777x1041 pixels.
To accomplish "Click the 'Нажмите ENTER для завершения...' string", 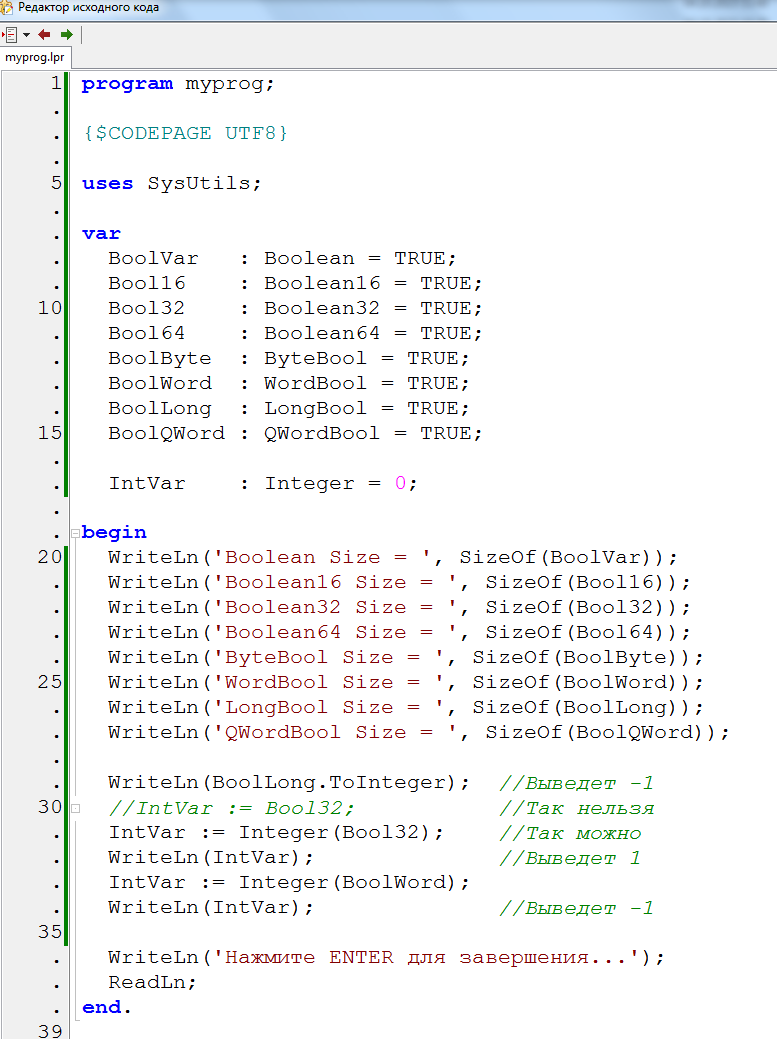I will click(x=426, y=957).
